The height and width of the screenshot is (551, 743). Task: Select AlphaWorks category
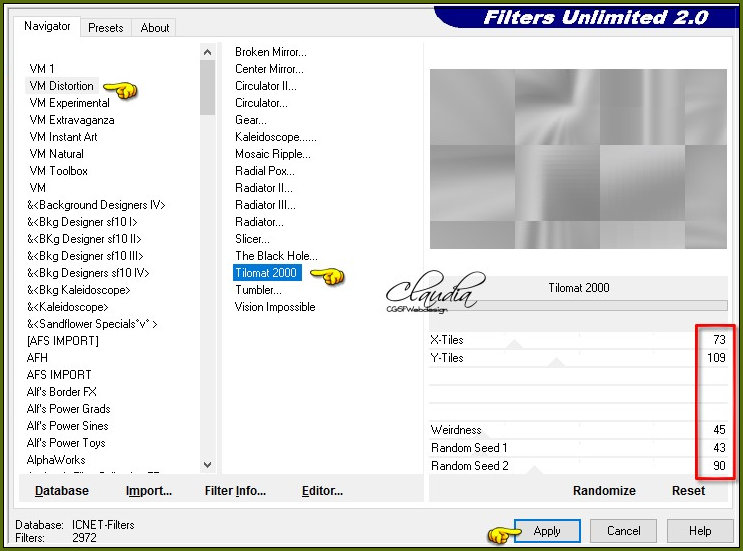point(56,460)
